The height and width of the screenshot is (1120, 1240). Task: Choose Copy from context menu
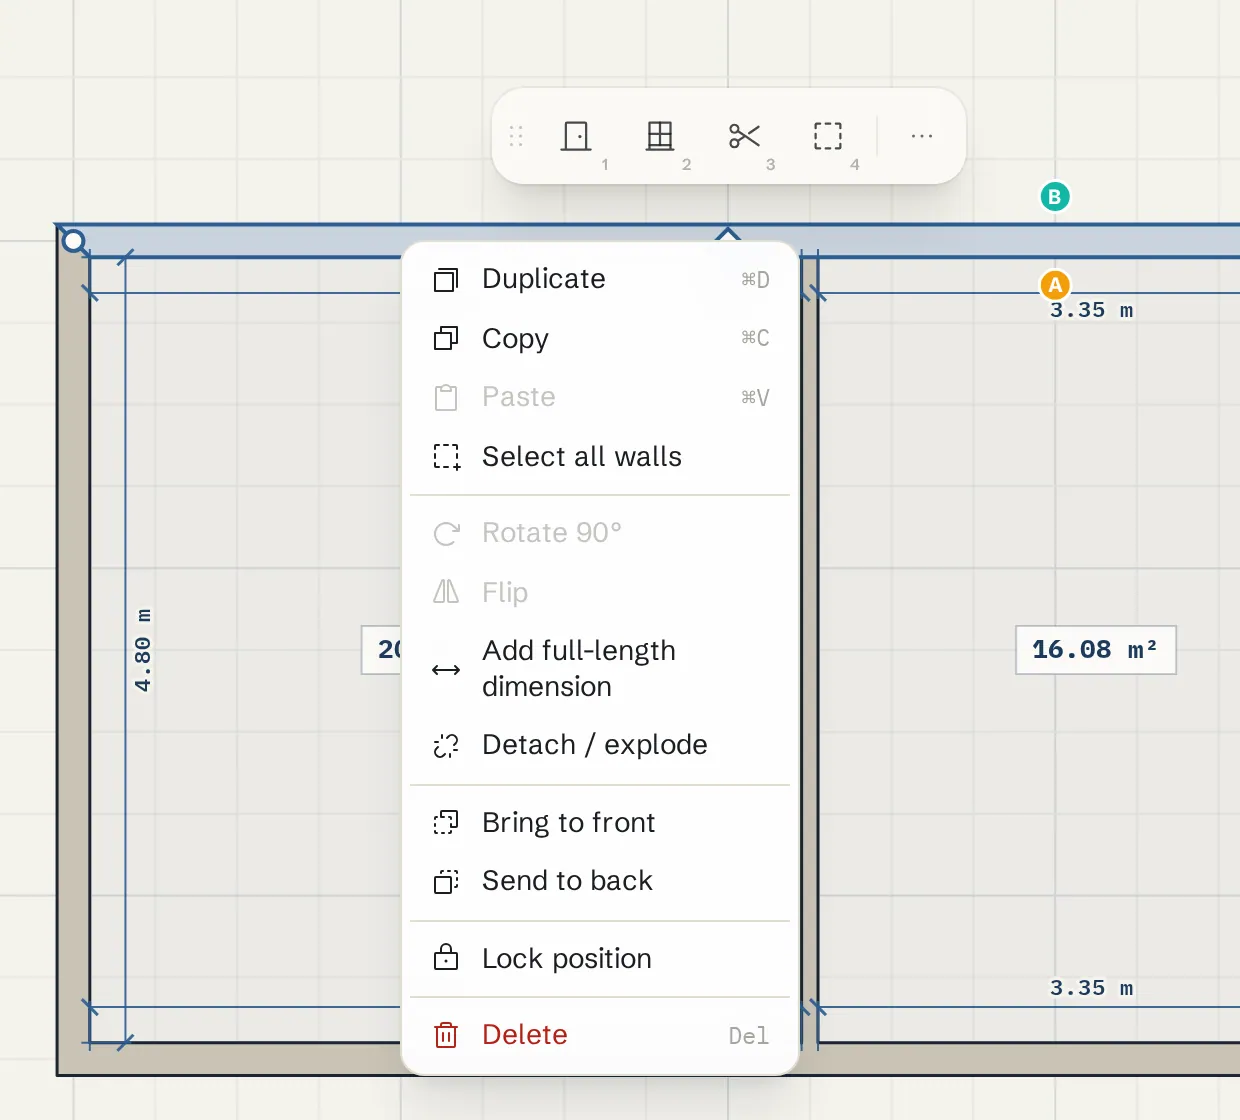600,338
